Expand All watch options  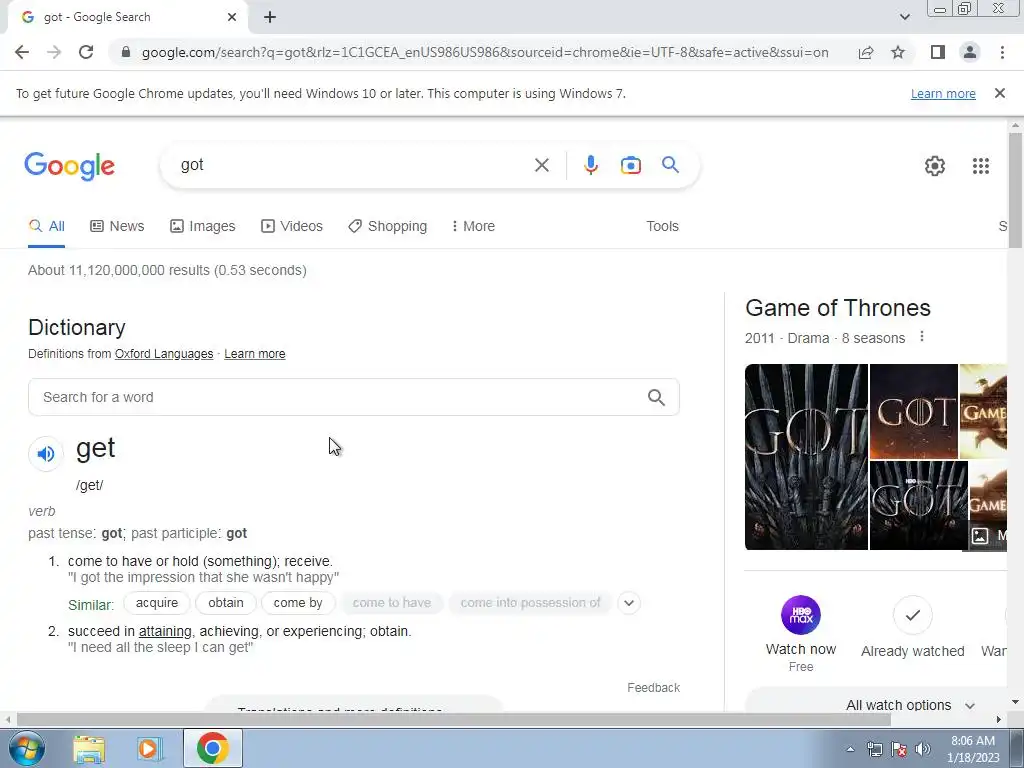click(910, 705)
